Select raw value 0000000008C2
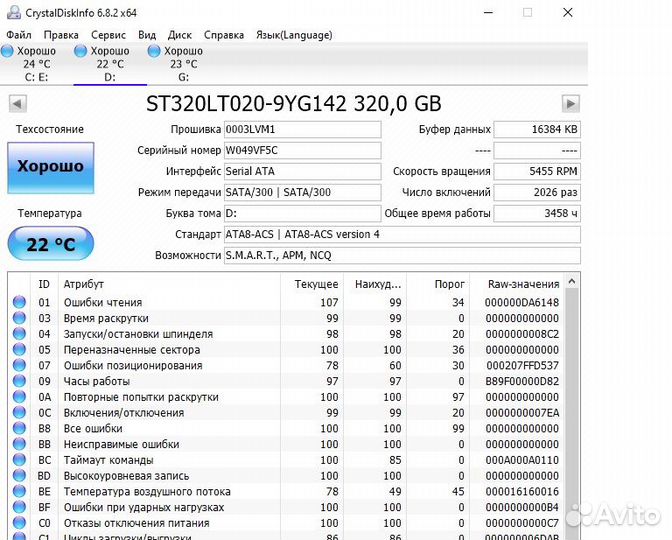Screen dimensions: 672x540 coord(522,334)
